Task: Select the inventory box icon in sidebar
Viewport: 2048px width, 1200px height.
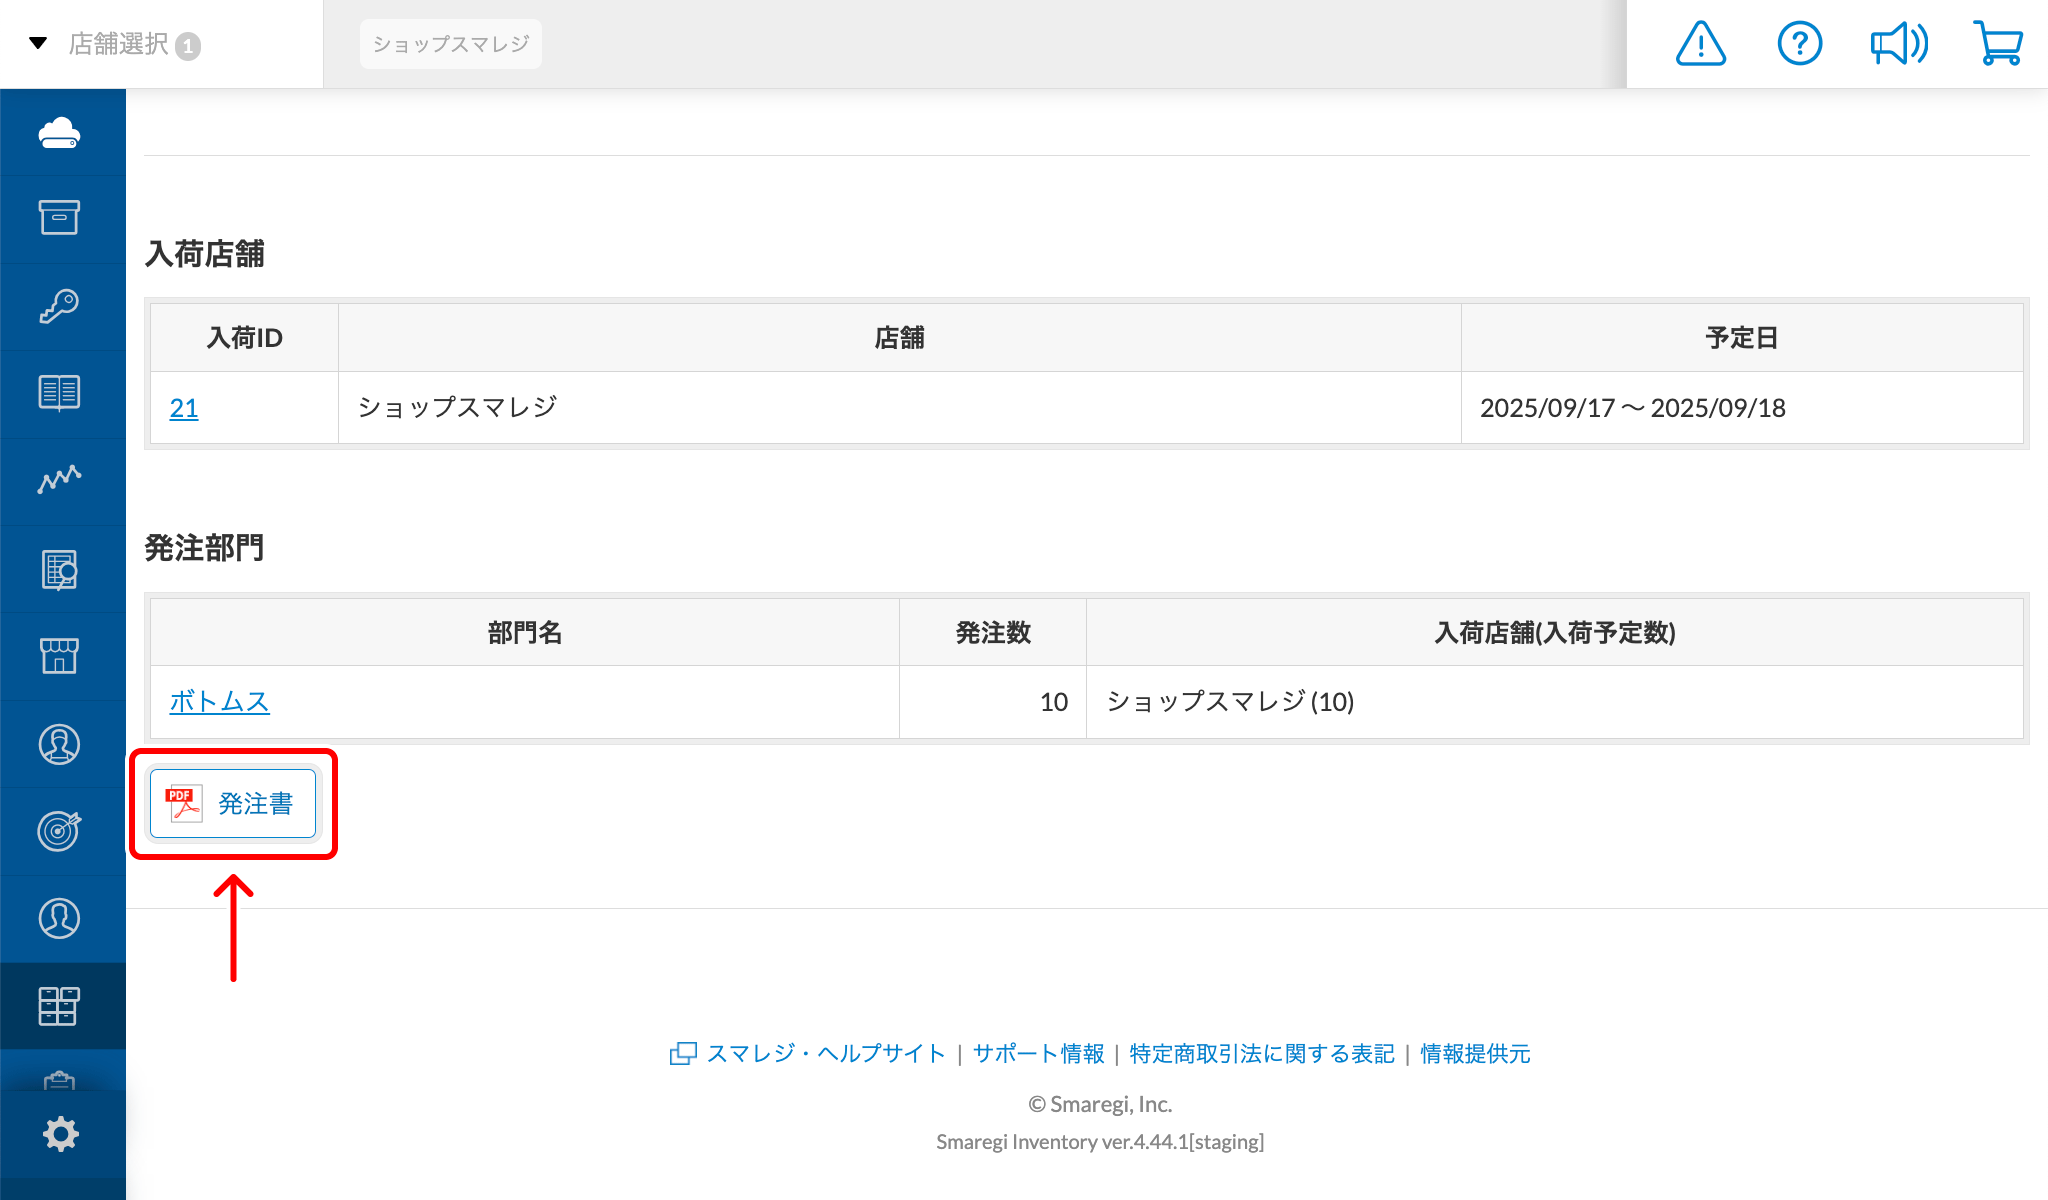Action: click(x=62, y=218)
